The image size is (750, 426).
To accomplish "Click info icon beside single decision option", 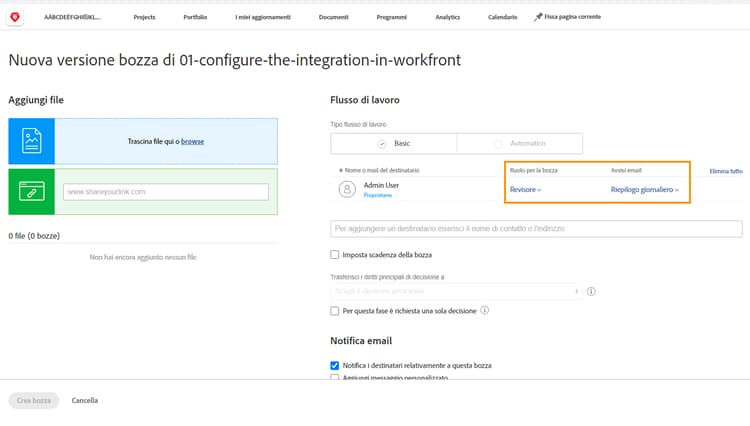I will (x=485, y=311).
